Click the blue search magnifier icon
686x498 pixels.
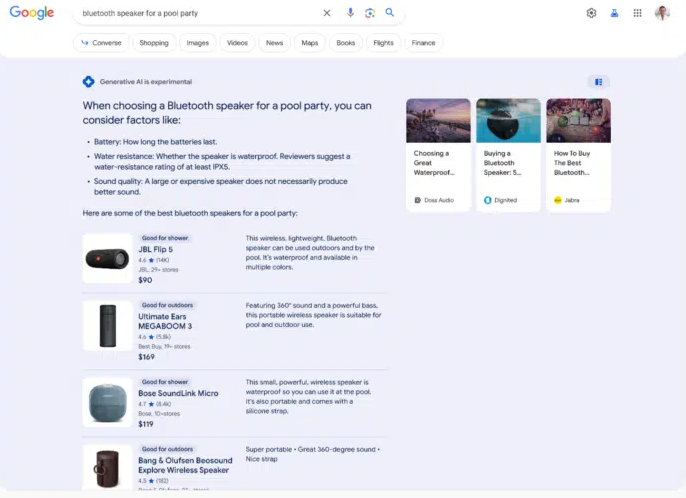coord(390,13)
